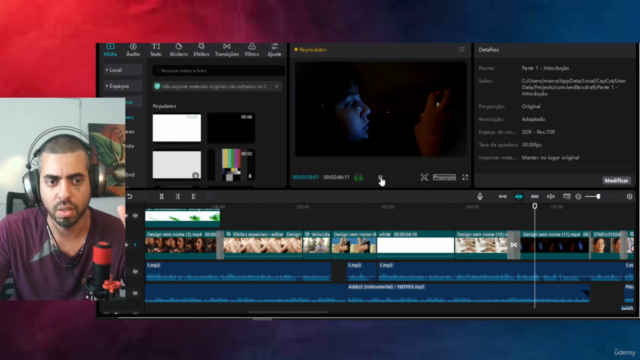Open the Stickers tab
This screenshot has height=360, width=640.
178,50
